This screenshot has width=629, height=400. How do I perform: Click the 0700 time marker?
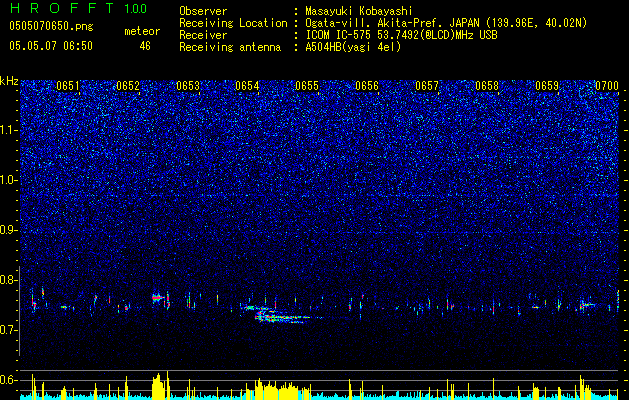click(x=607, y=86)
